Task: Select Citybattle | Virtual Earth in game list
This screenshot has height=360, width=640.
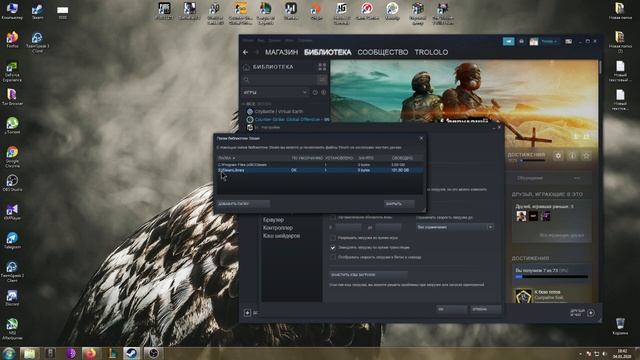Action: point(279,111)
